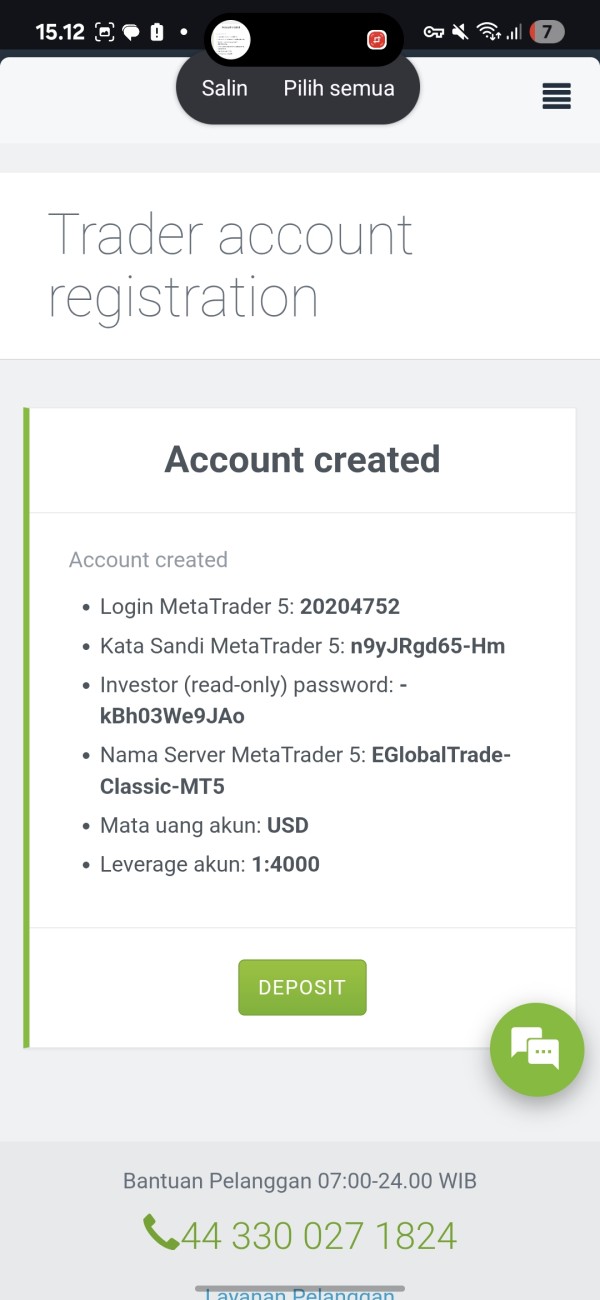
Task: Tap the 1:4000 leverage value
Action: point(285,864)
